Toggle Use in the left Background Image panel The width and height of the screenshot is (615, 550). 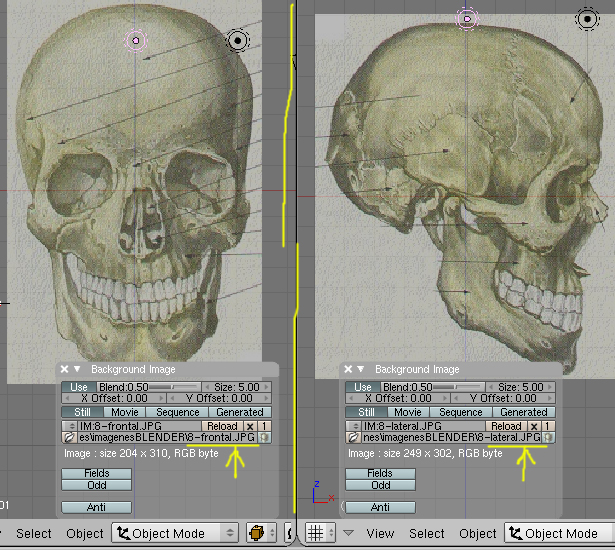79,387
